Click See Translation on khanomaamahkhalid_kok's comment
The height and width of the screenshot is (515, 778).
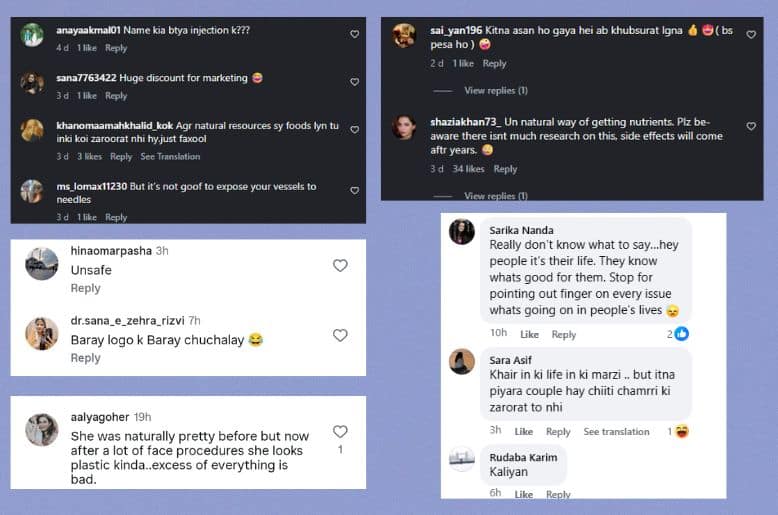tap(170, 157)
